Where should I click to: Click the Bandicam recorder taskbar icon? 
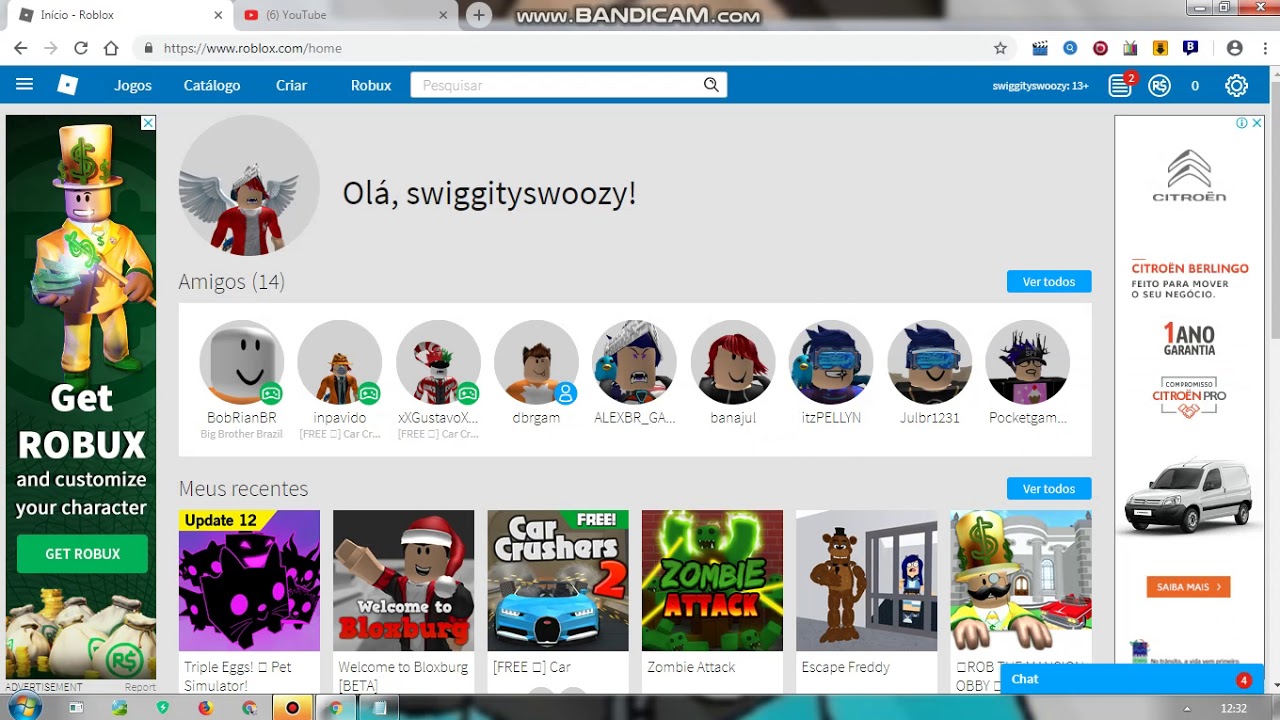coord(292,708)
